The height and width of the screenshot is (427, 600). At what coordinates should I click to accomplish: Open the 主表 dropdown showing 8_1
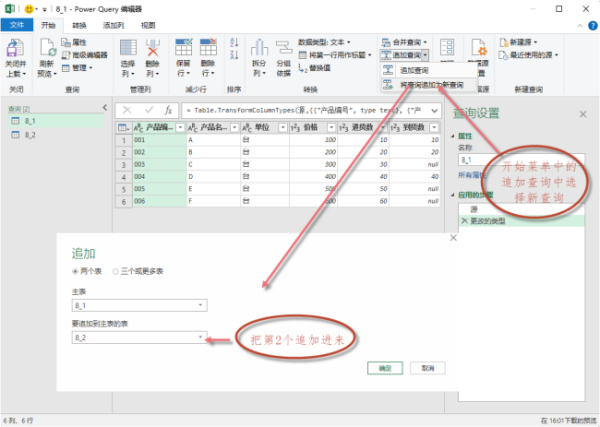point(138,304)
